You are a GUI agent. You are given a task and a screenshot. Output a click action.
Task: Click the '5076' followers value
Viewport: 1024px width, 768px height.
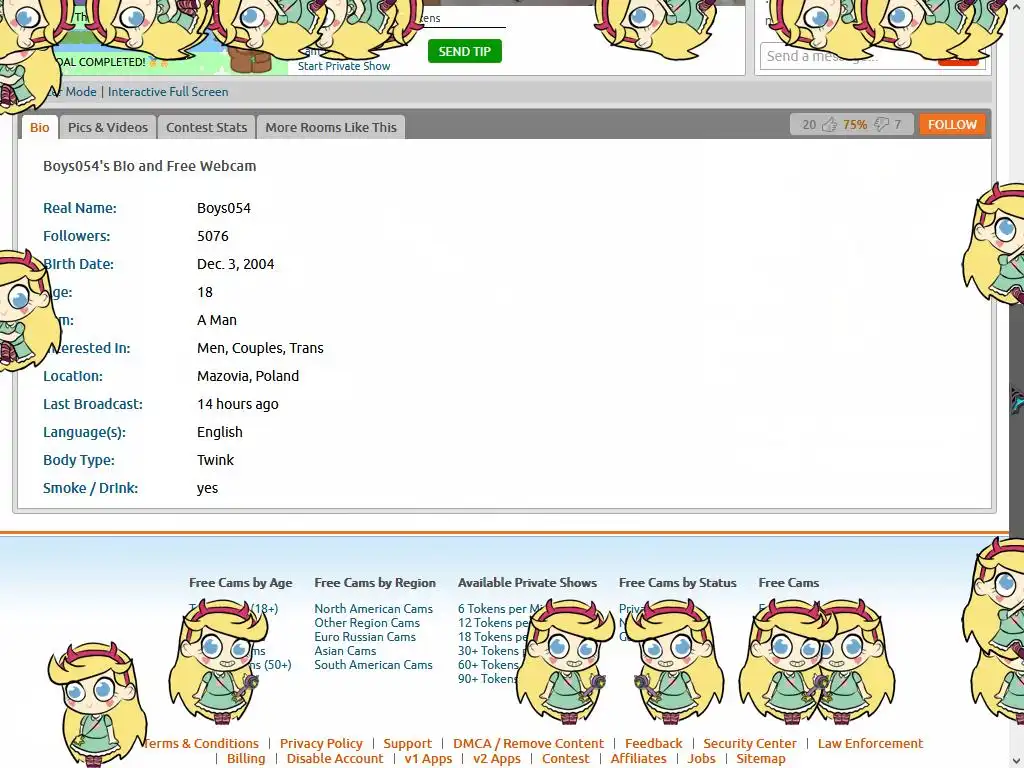point(213,236)
